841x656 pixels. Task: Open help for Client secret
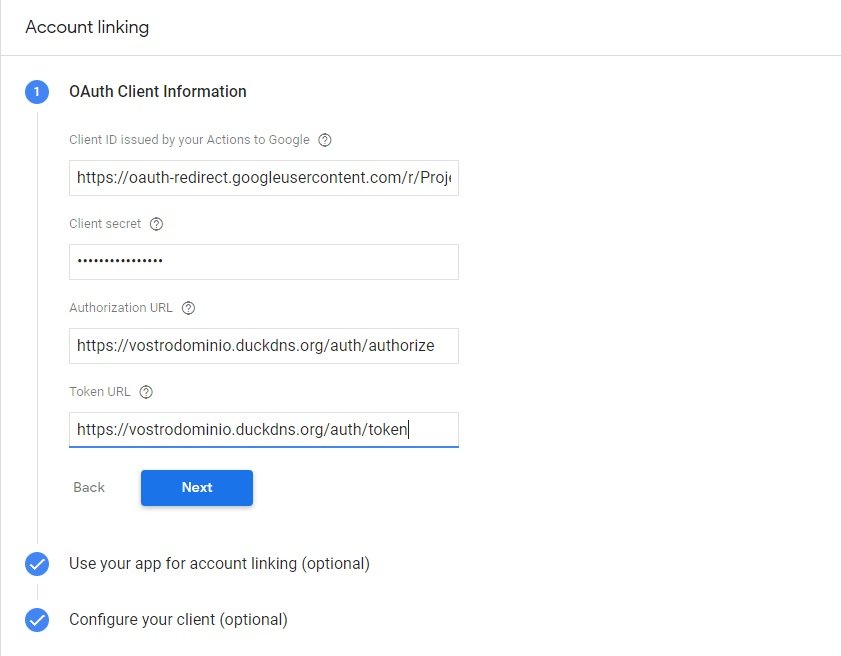[x=156, y=224]
